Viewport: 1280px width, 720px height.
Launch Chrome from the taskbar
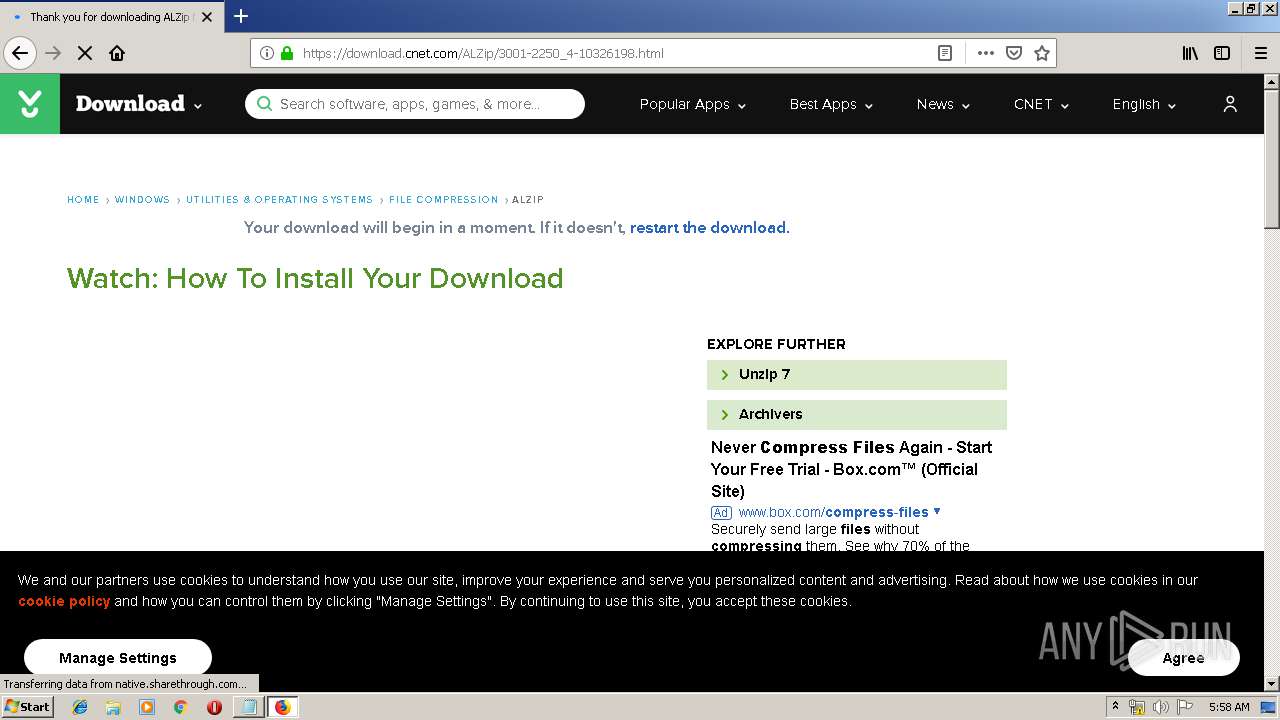[x=180, y=707]
